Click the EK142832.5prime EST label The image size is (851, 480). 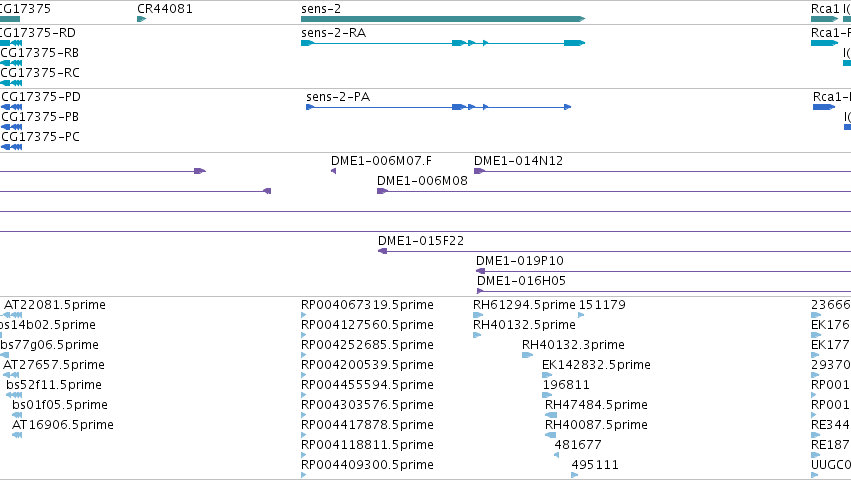pyautogui.click(x=596, y=365)
